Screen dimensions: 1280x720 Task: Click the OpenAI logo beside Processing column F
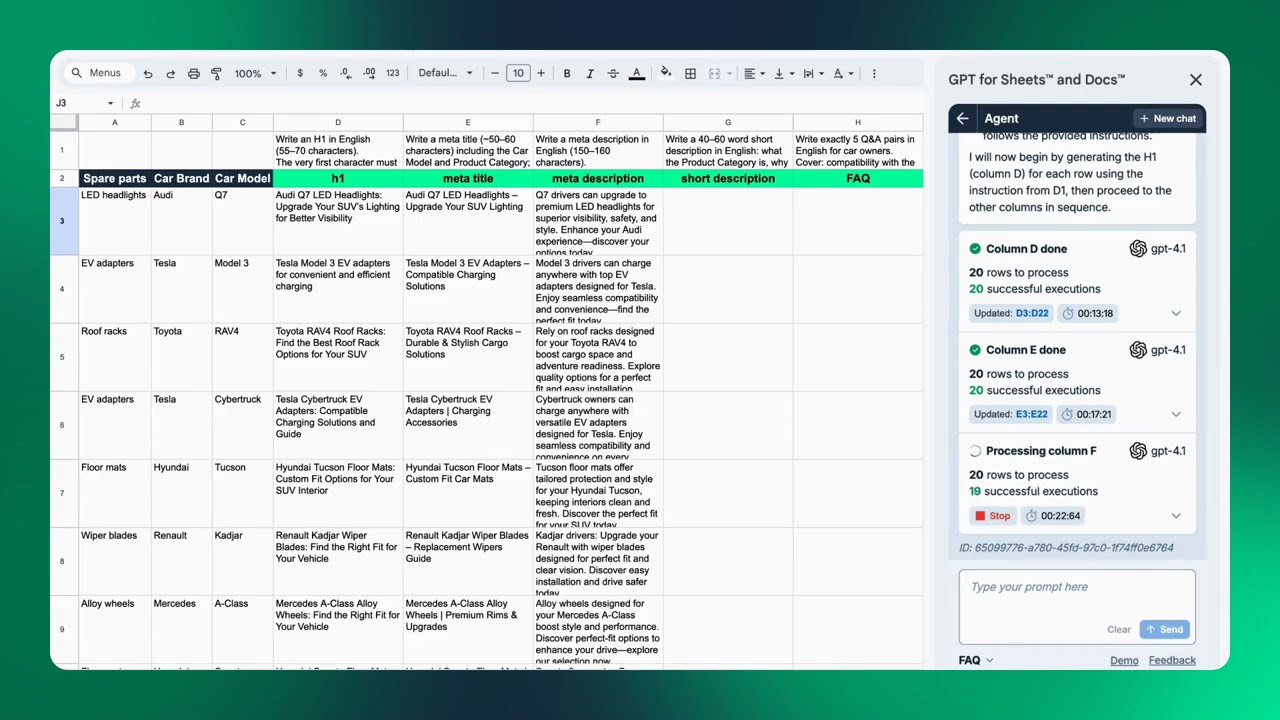[1138, 451]
